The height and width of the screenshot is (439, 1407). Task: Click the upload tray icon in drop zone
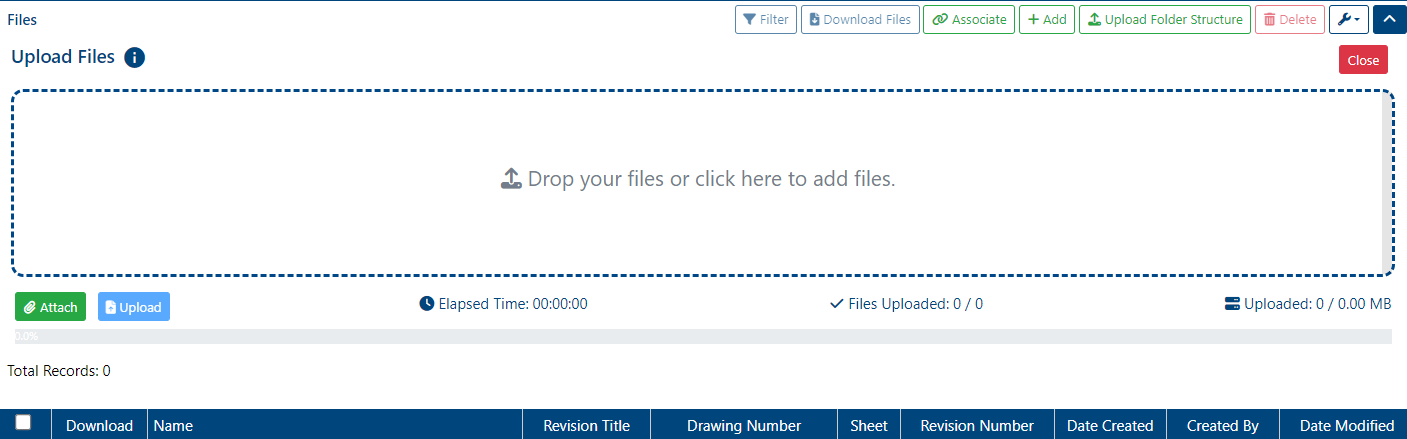[511, 179]
